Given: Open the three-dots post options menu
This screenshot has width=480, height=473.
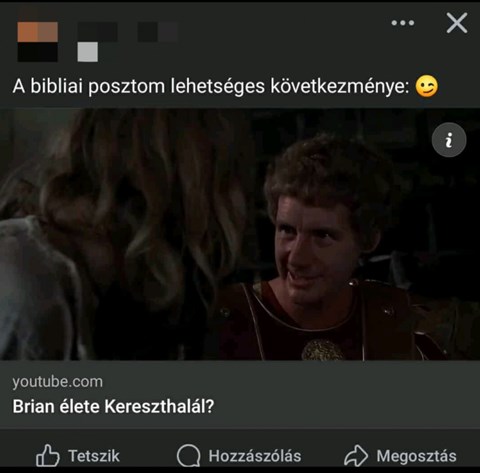Looking at the screenshot, I should [x=403, y=23].
